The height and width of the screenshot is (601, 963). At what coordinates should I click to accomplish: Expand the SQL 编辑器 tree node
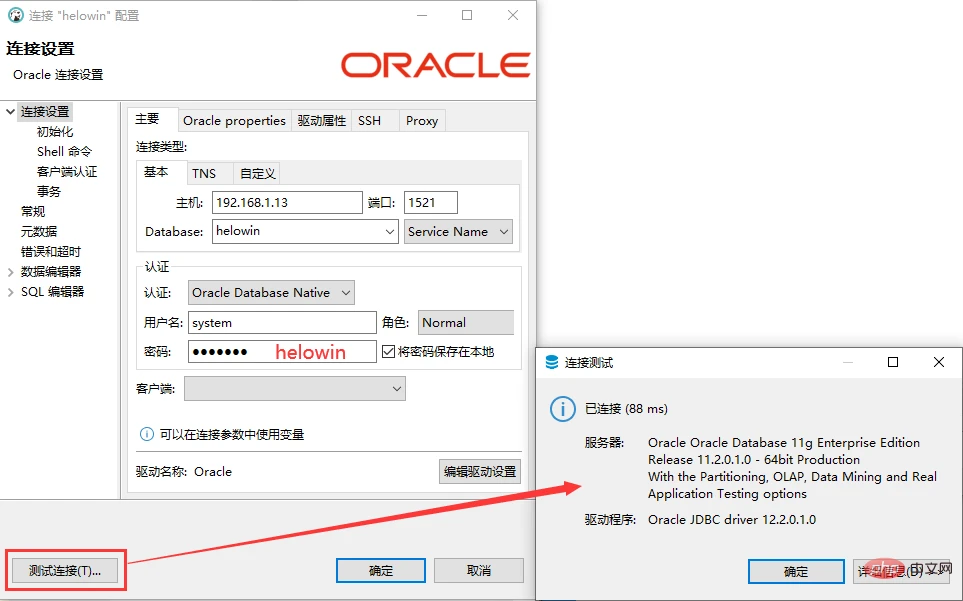[x=10, y=292]
